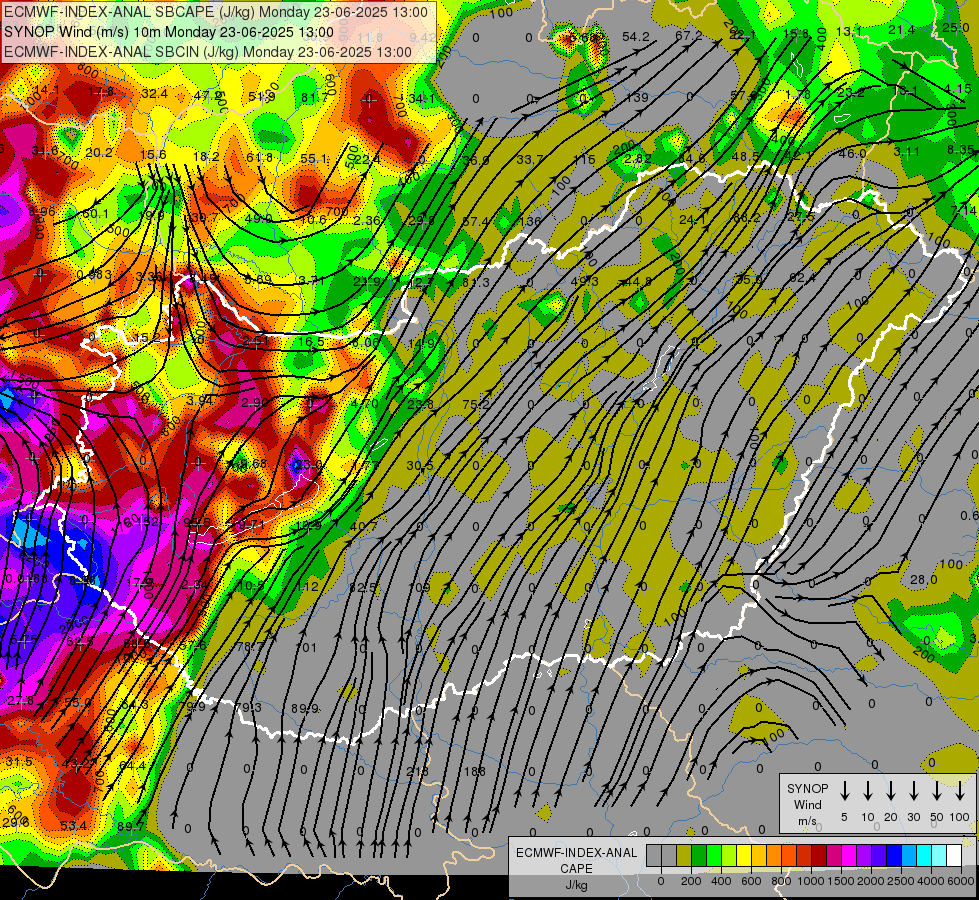Image resolution: width=979 pixels, height=900 pixels.
Task: Pick the bright green CAPE legend swatch
Action: click(714, 856)
